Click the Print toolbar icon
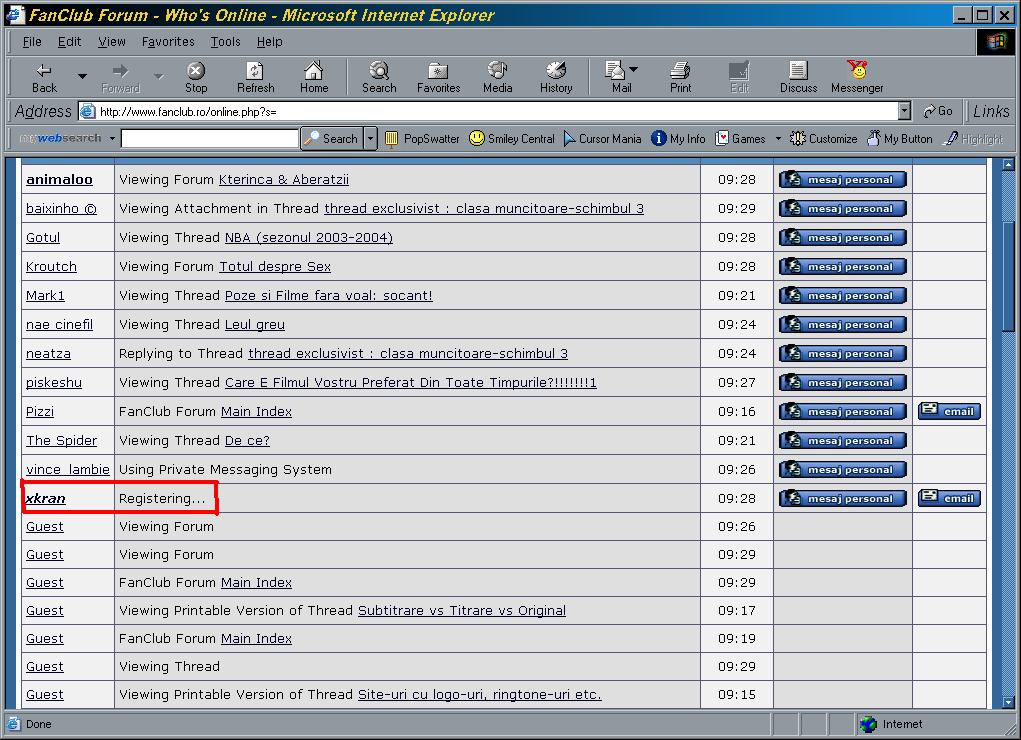The image size is (1021, 740). click(680, 71)
